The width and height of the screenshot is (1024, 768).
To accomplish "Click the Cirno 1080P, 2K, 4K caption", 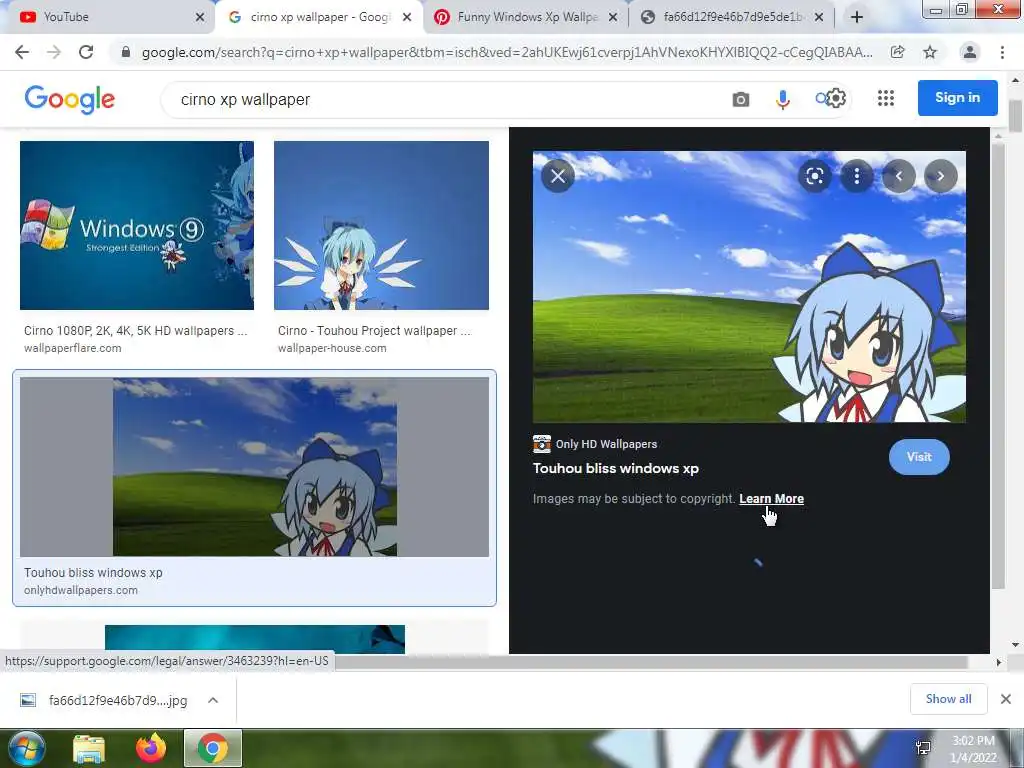I will tap(136, 330).
